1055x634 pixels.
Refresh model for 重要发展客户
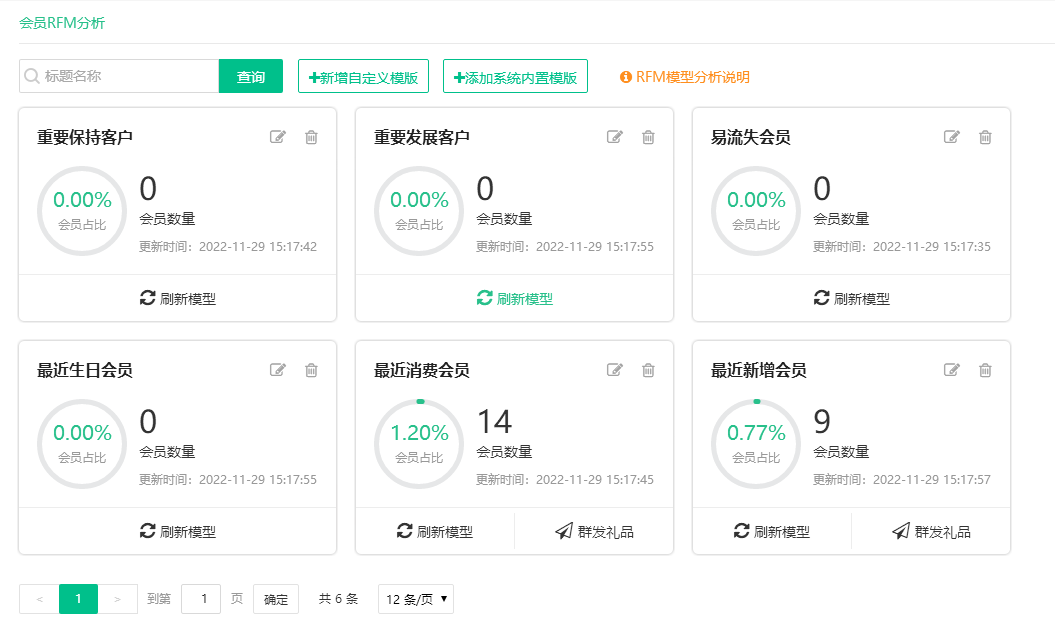[x=514, y=298]
